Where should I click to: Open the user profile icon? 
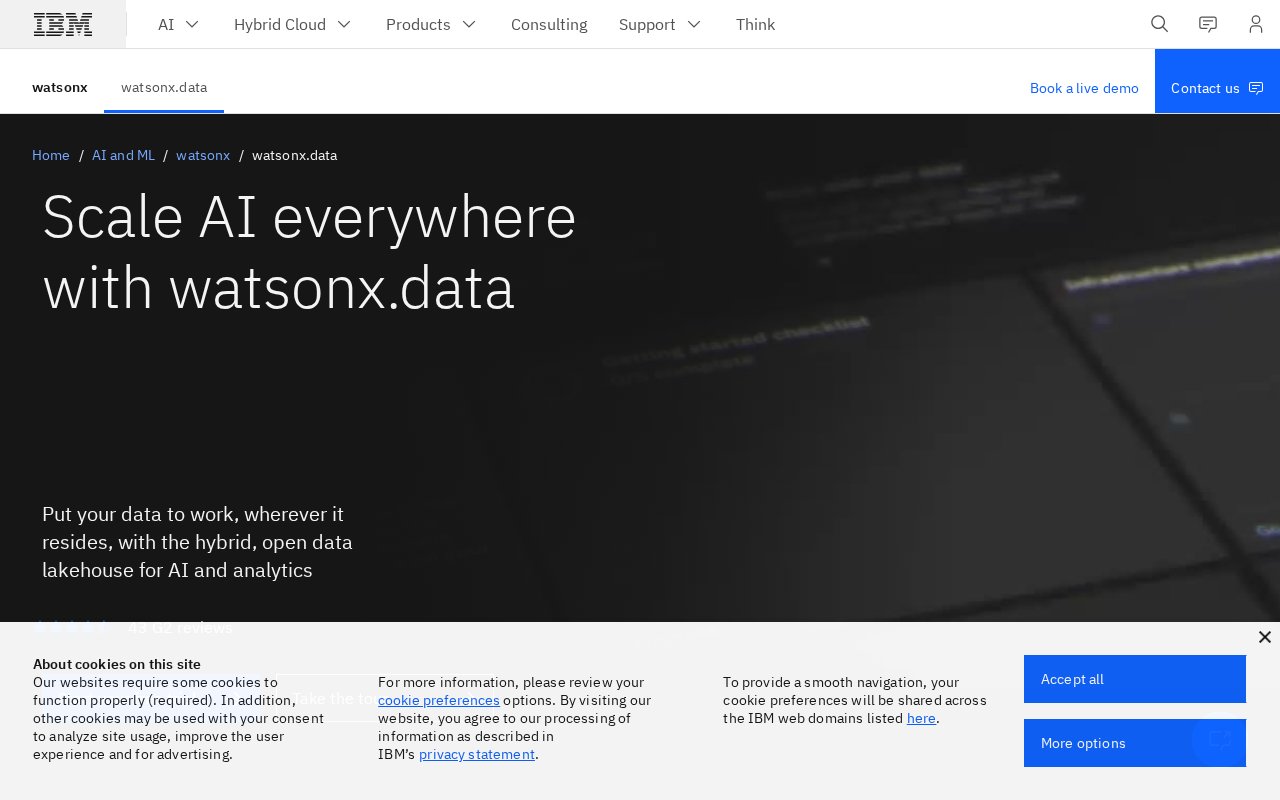1256,24
